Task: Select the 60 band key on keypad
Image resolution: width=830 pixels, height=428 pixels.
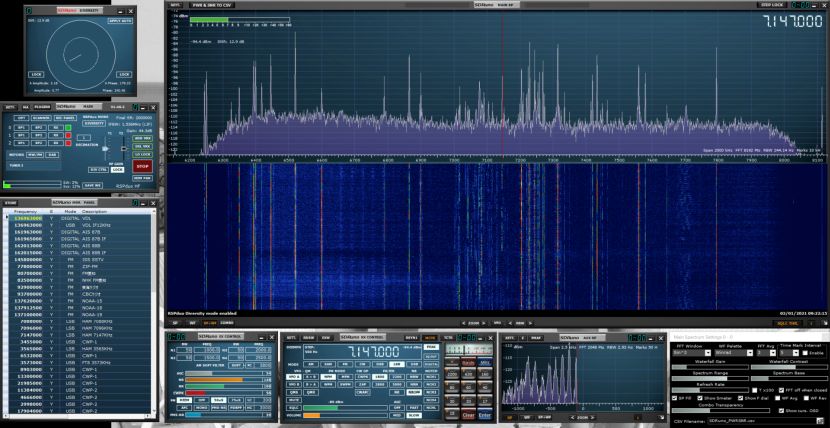Action: coord(468,387)
